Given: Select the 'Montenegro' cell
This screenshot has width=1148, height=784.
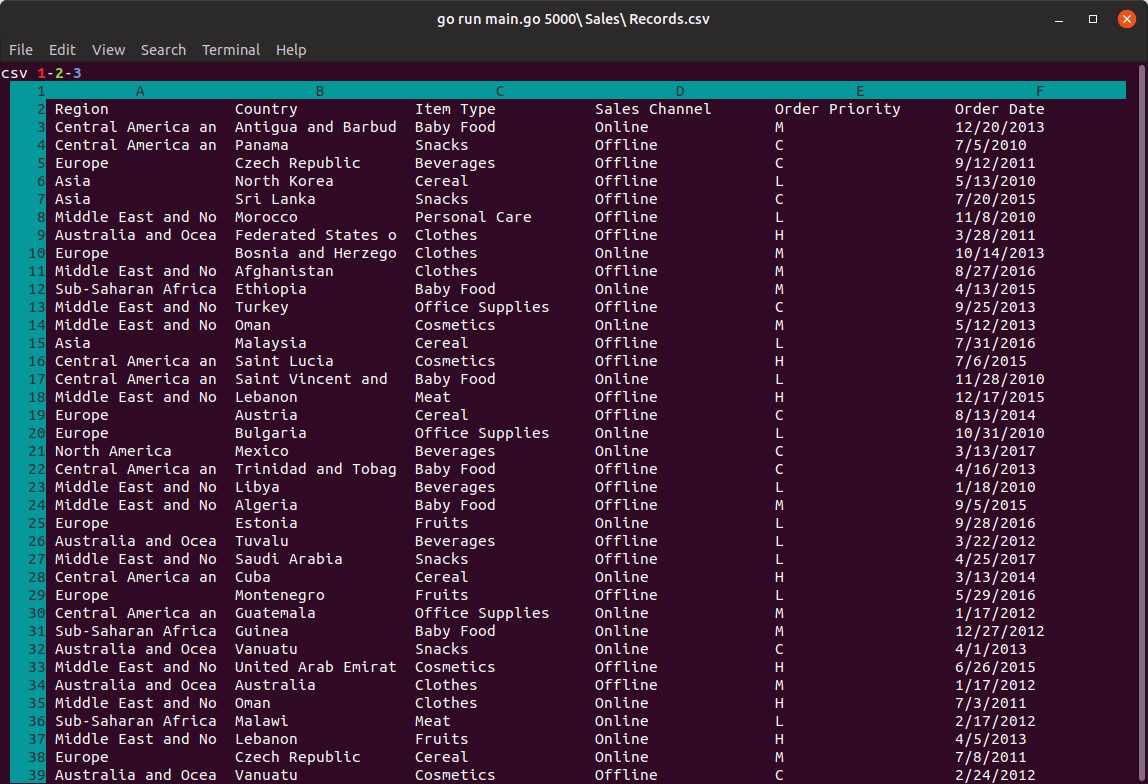Looking at the screenshot, I should (280, 595).
